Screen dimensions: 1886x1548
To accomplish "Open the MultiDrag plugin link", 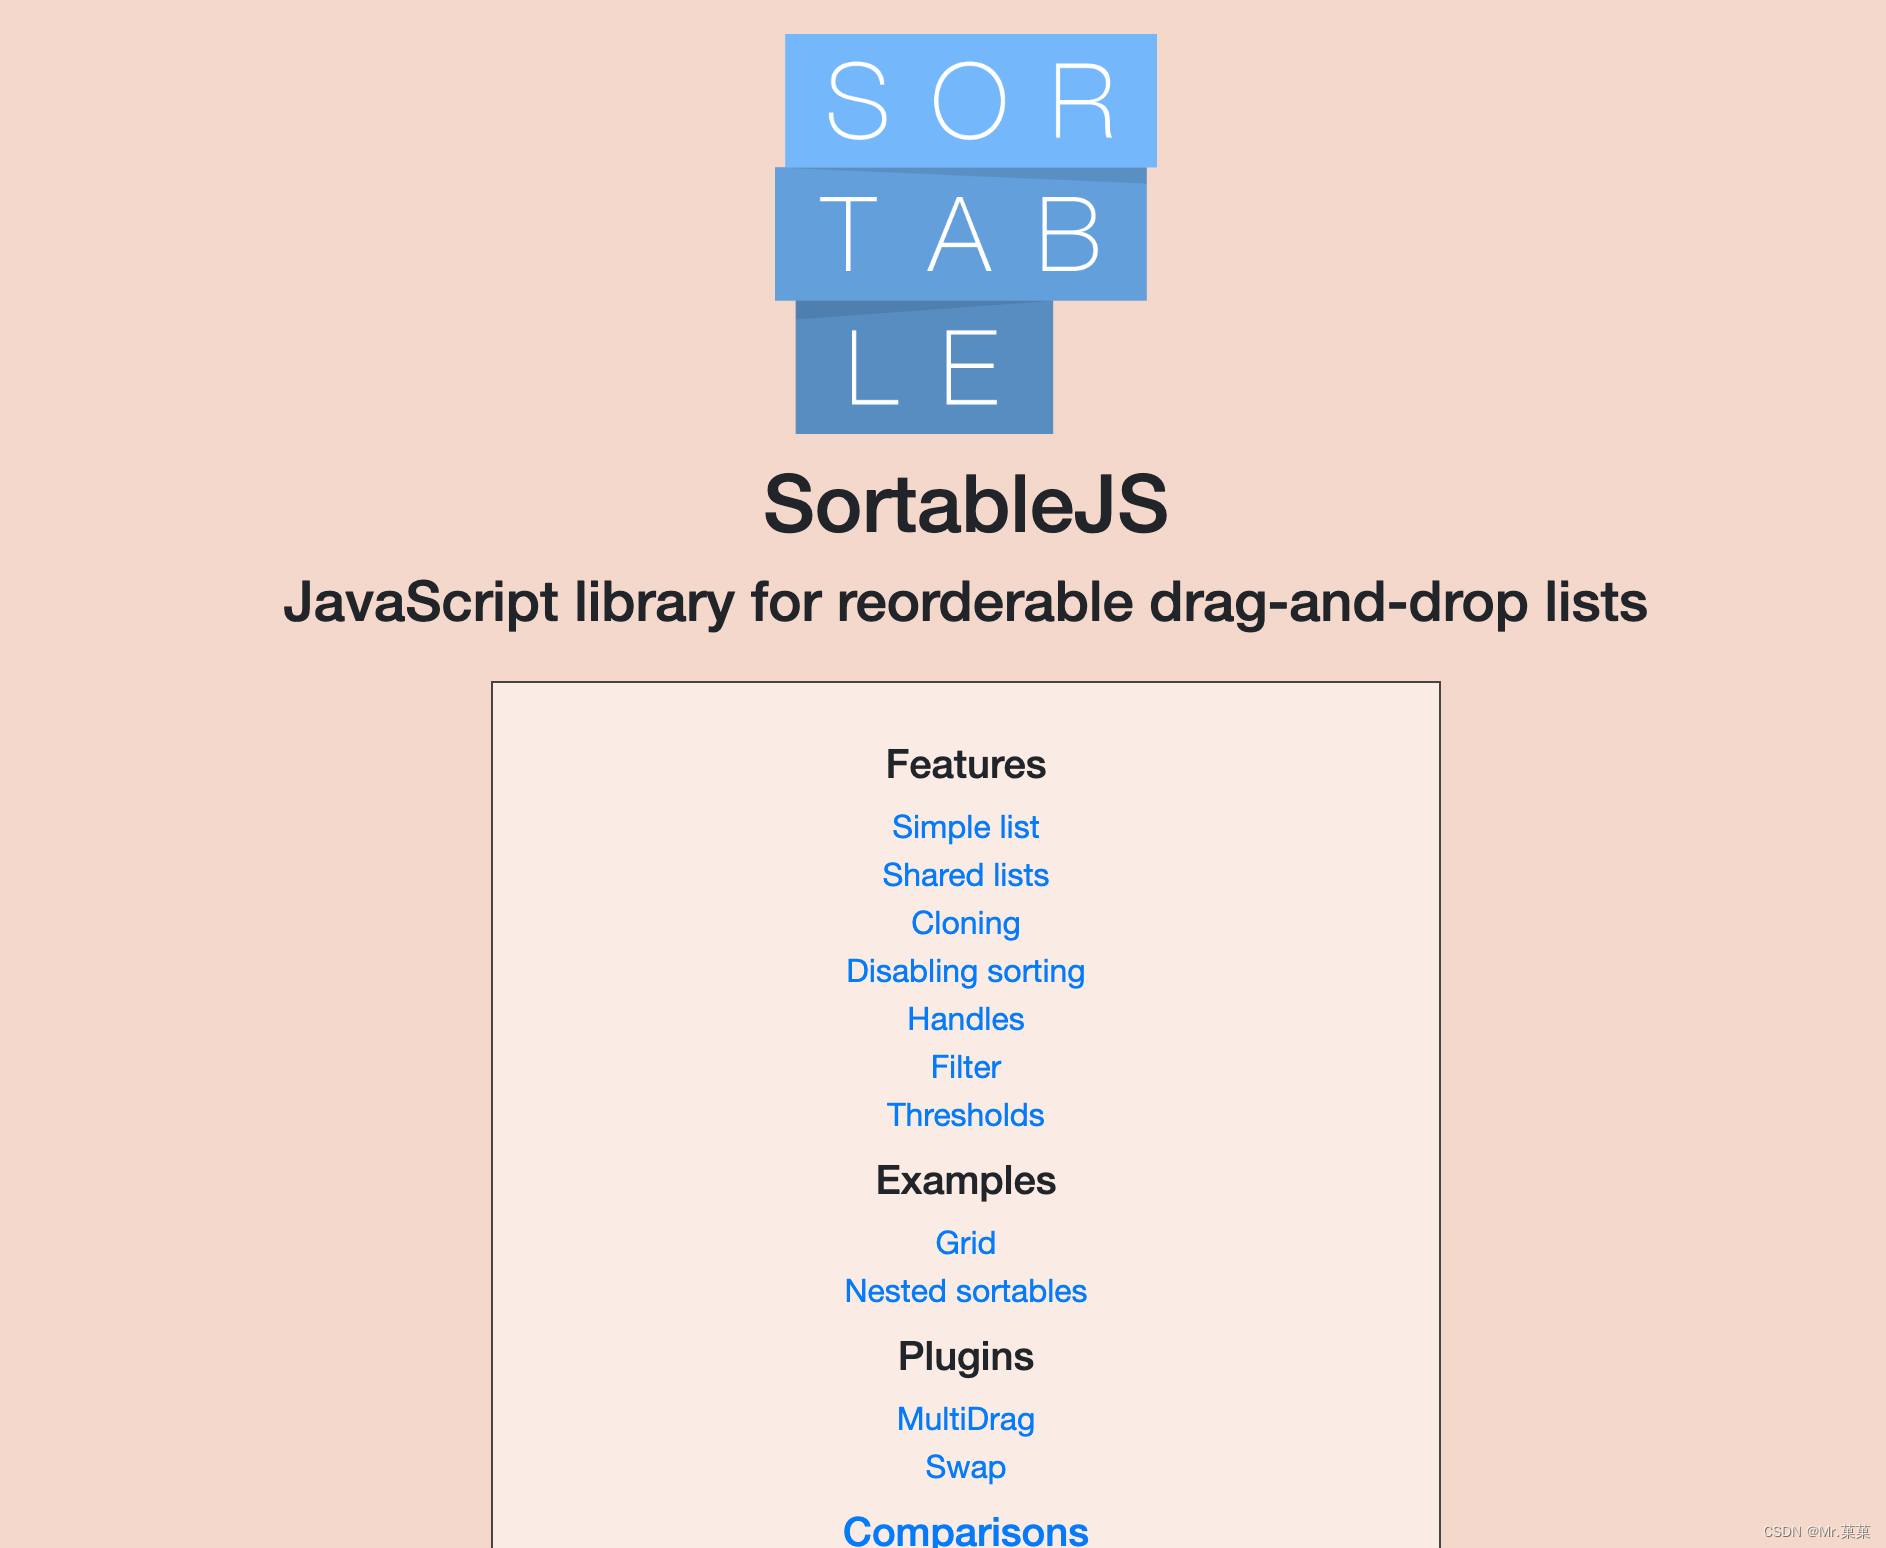I will click(x=965, y=1419).
